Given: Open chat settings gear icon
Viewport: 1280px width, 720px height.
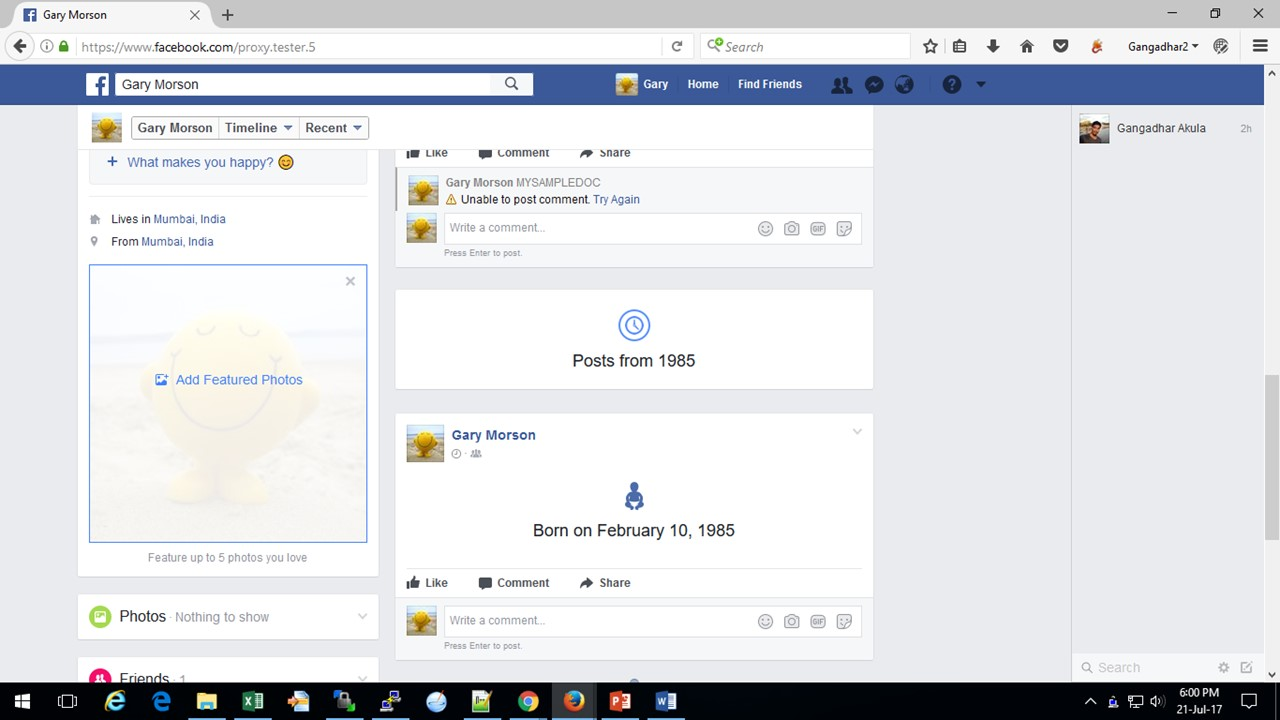Looking at the screenshot, I should click(x=1223, y=667).
